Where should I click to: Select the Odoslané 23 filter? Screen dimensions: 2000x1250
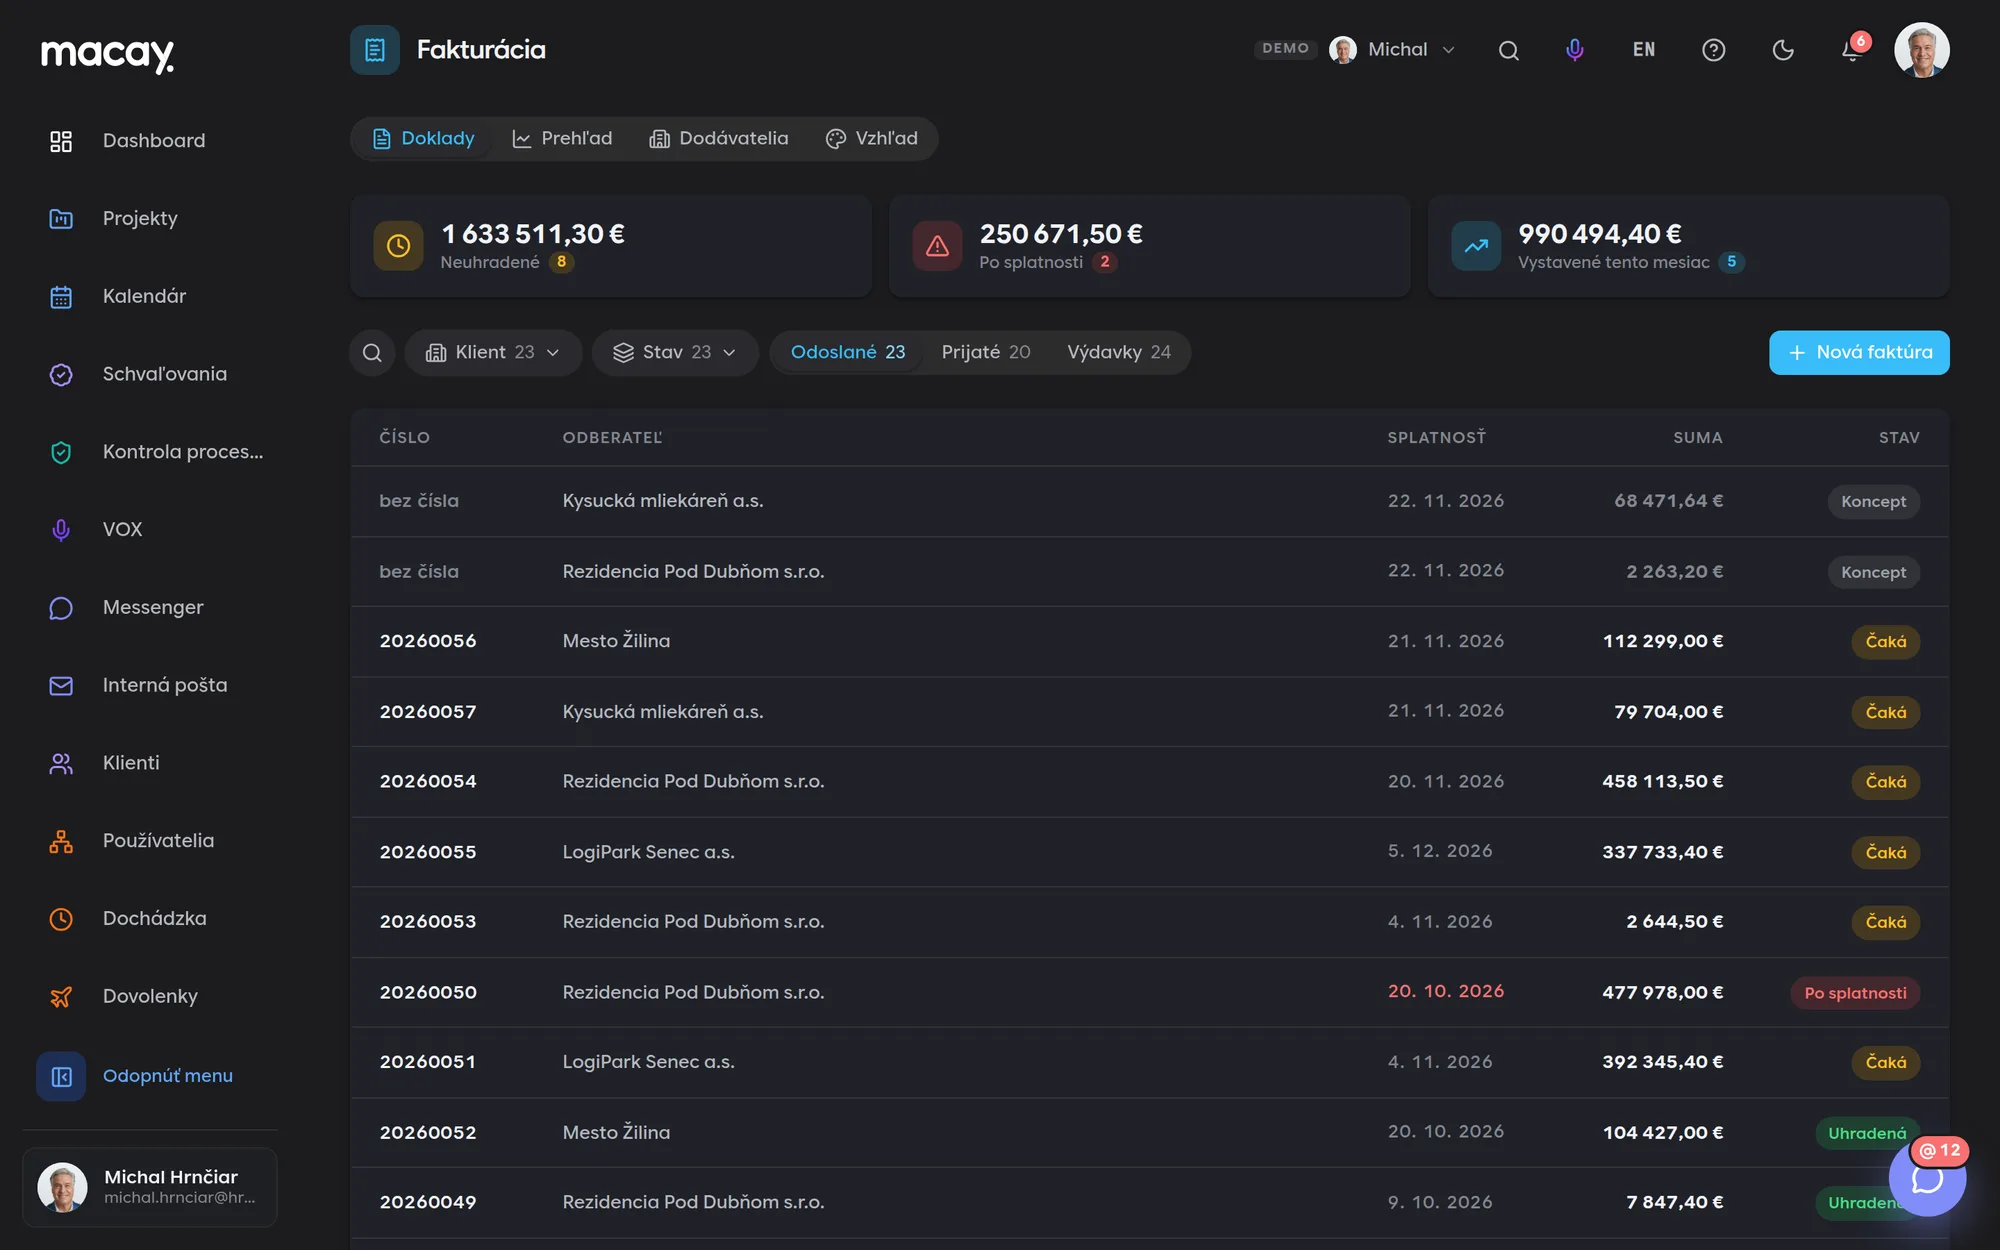847,353
